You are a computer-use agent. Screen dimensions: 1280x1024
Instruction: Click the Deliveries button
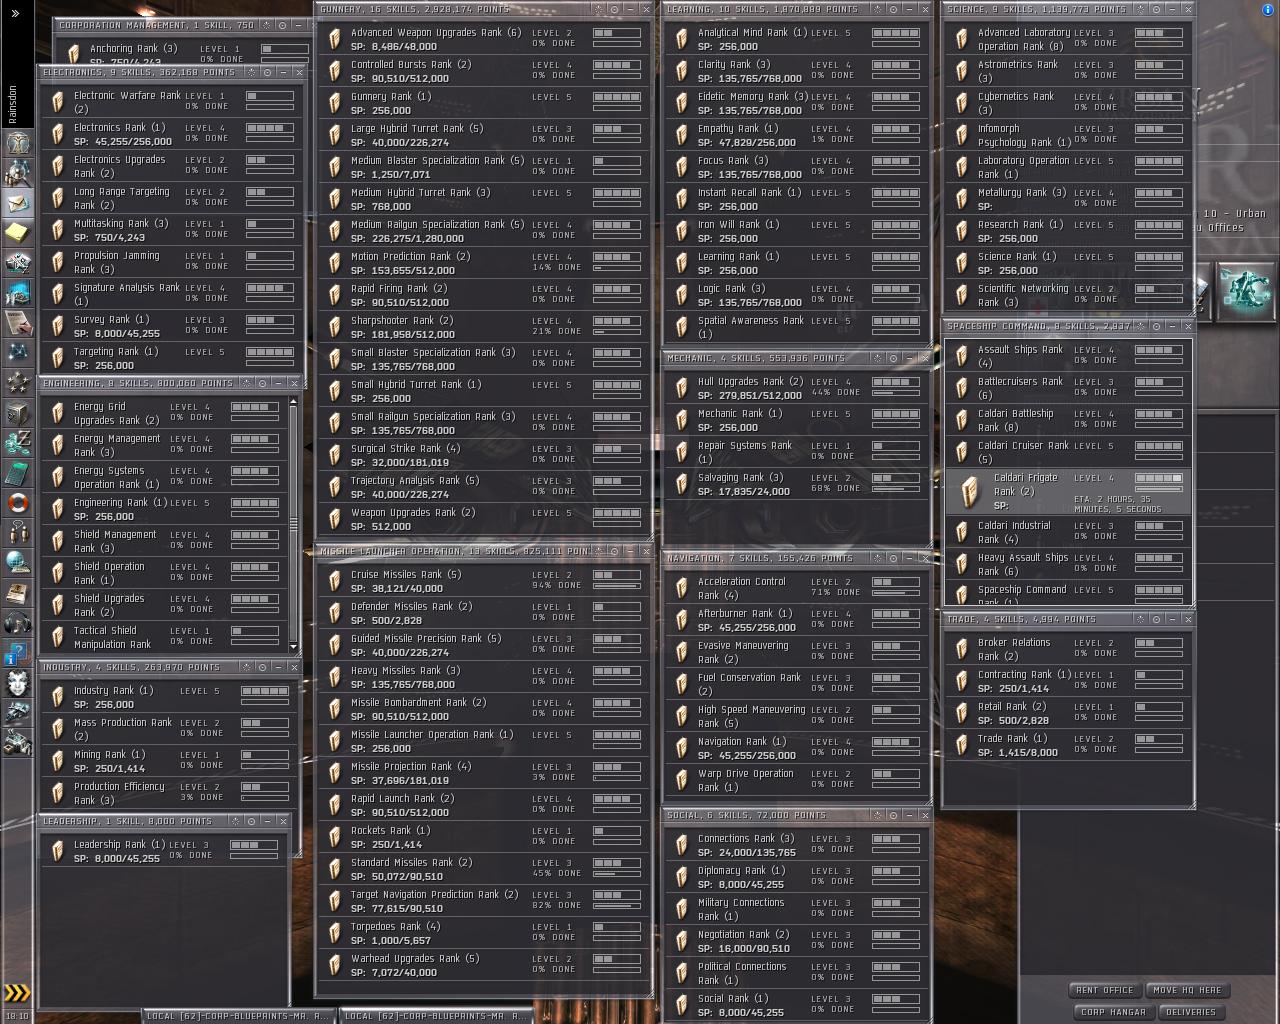click(1190, 1012)
